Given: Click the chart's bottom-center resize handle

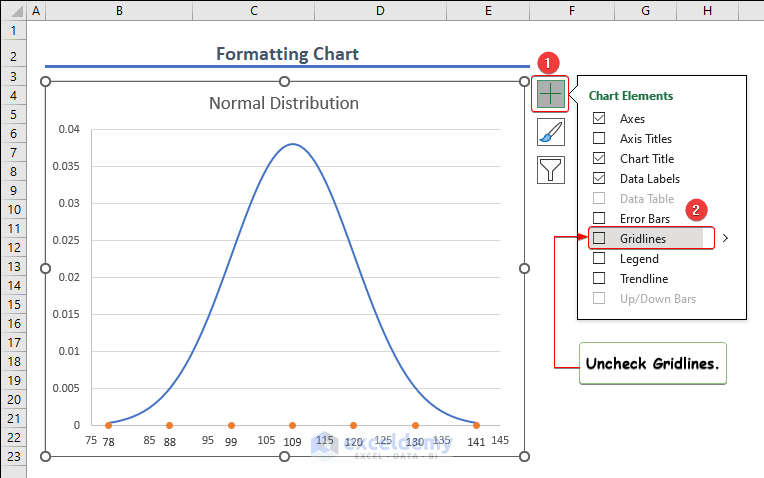Looking at the screenshot, I should click(284, 457).
